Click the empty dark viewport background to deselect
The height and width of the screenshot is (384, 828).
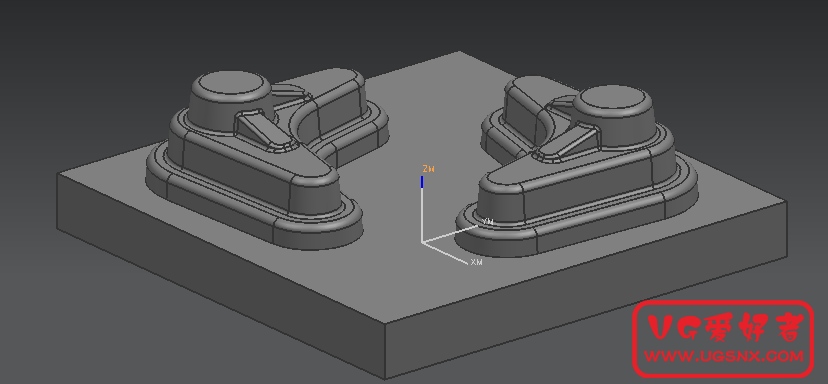pyautogui.click(x=106, y=53)
